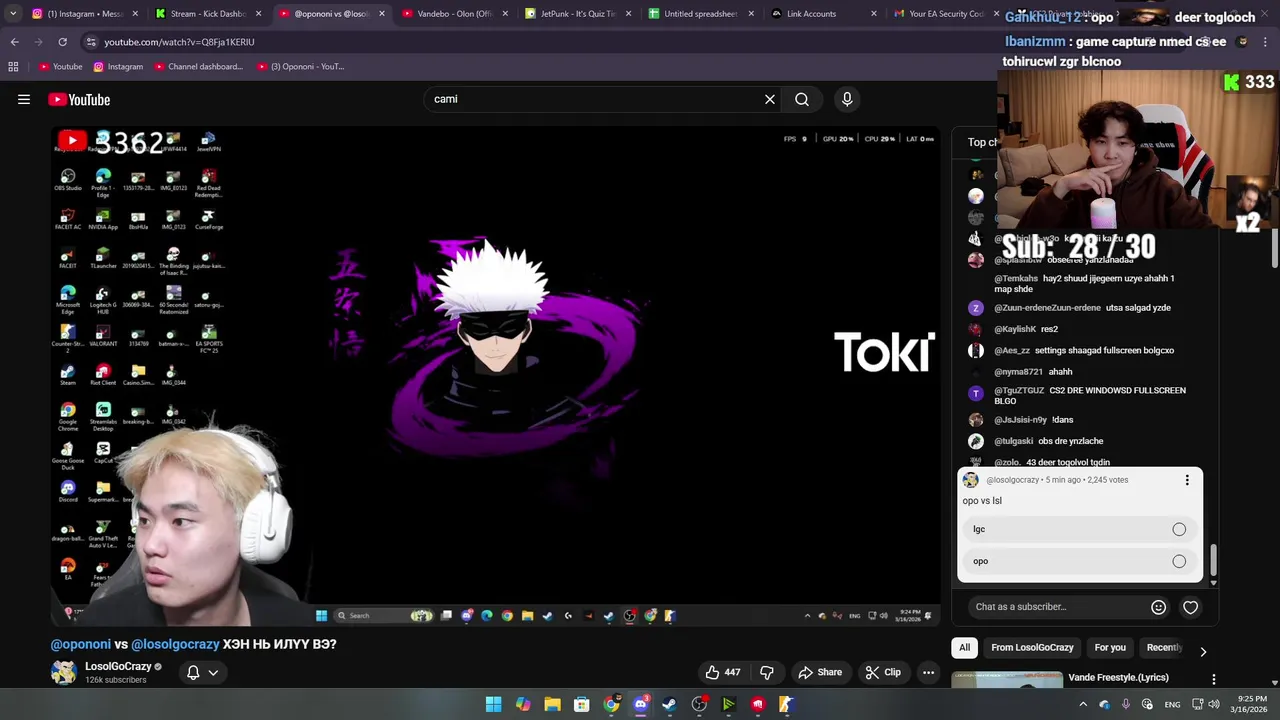Select the "lgc" poll option
The height and width of the screenshot is (720, 1280).
click(1080, 529)
